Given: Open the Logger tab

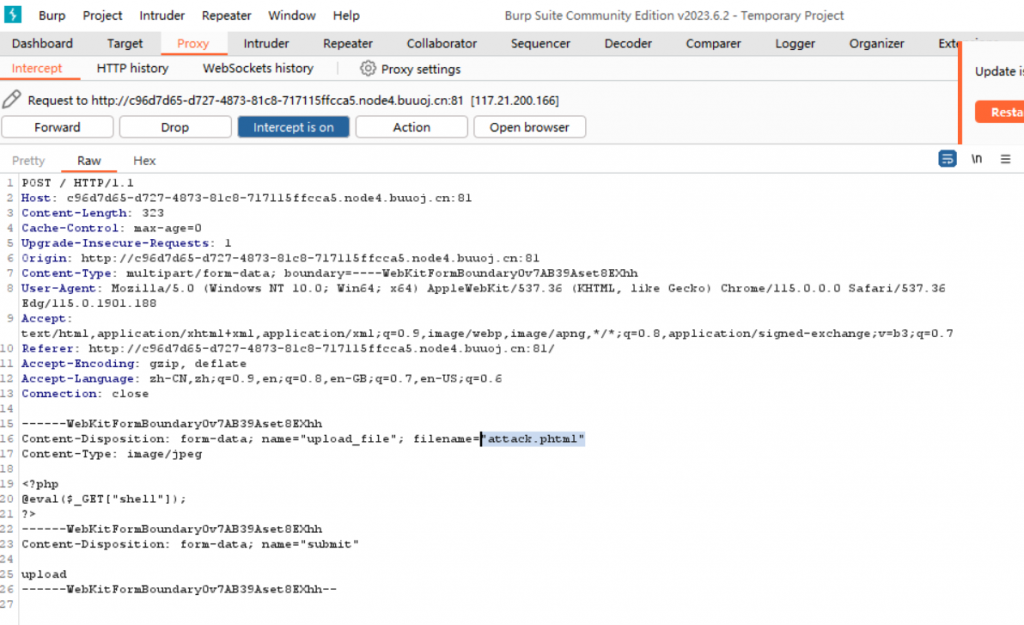Looking at the screenshot, I should point(795,44).
